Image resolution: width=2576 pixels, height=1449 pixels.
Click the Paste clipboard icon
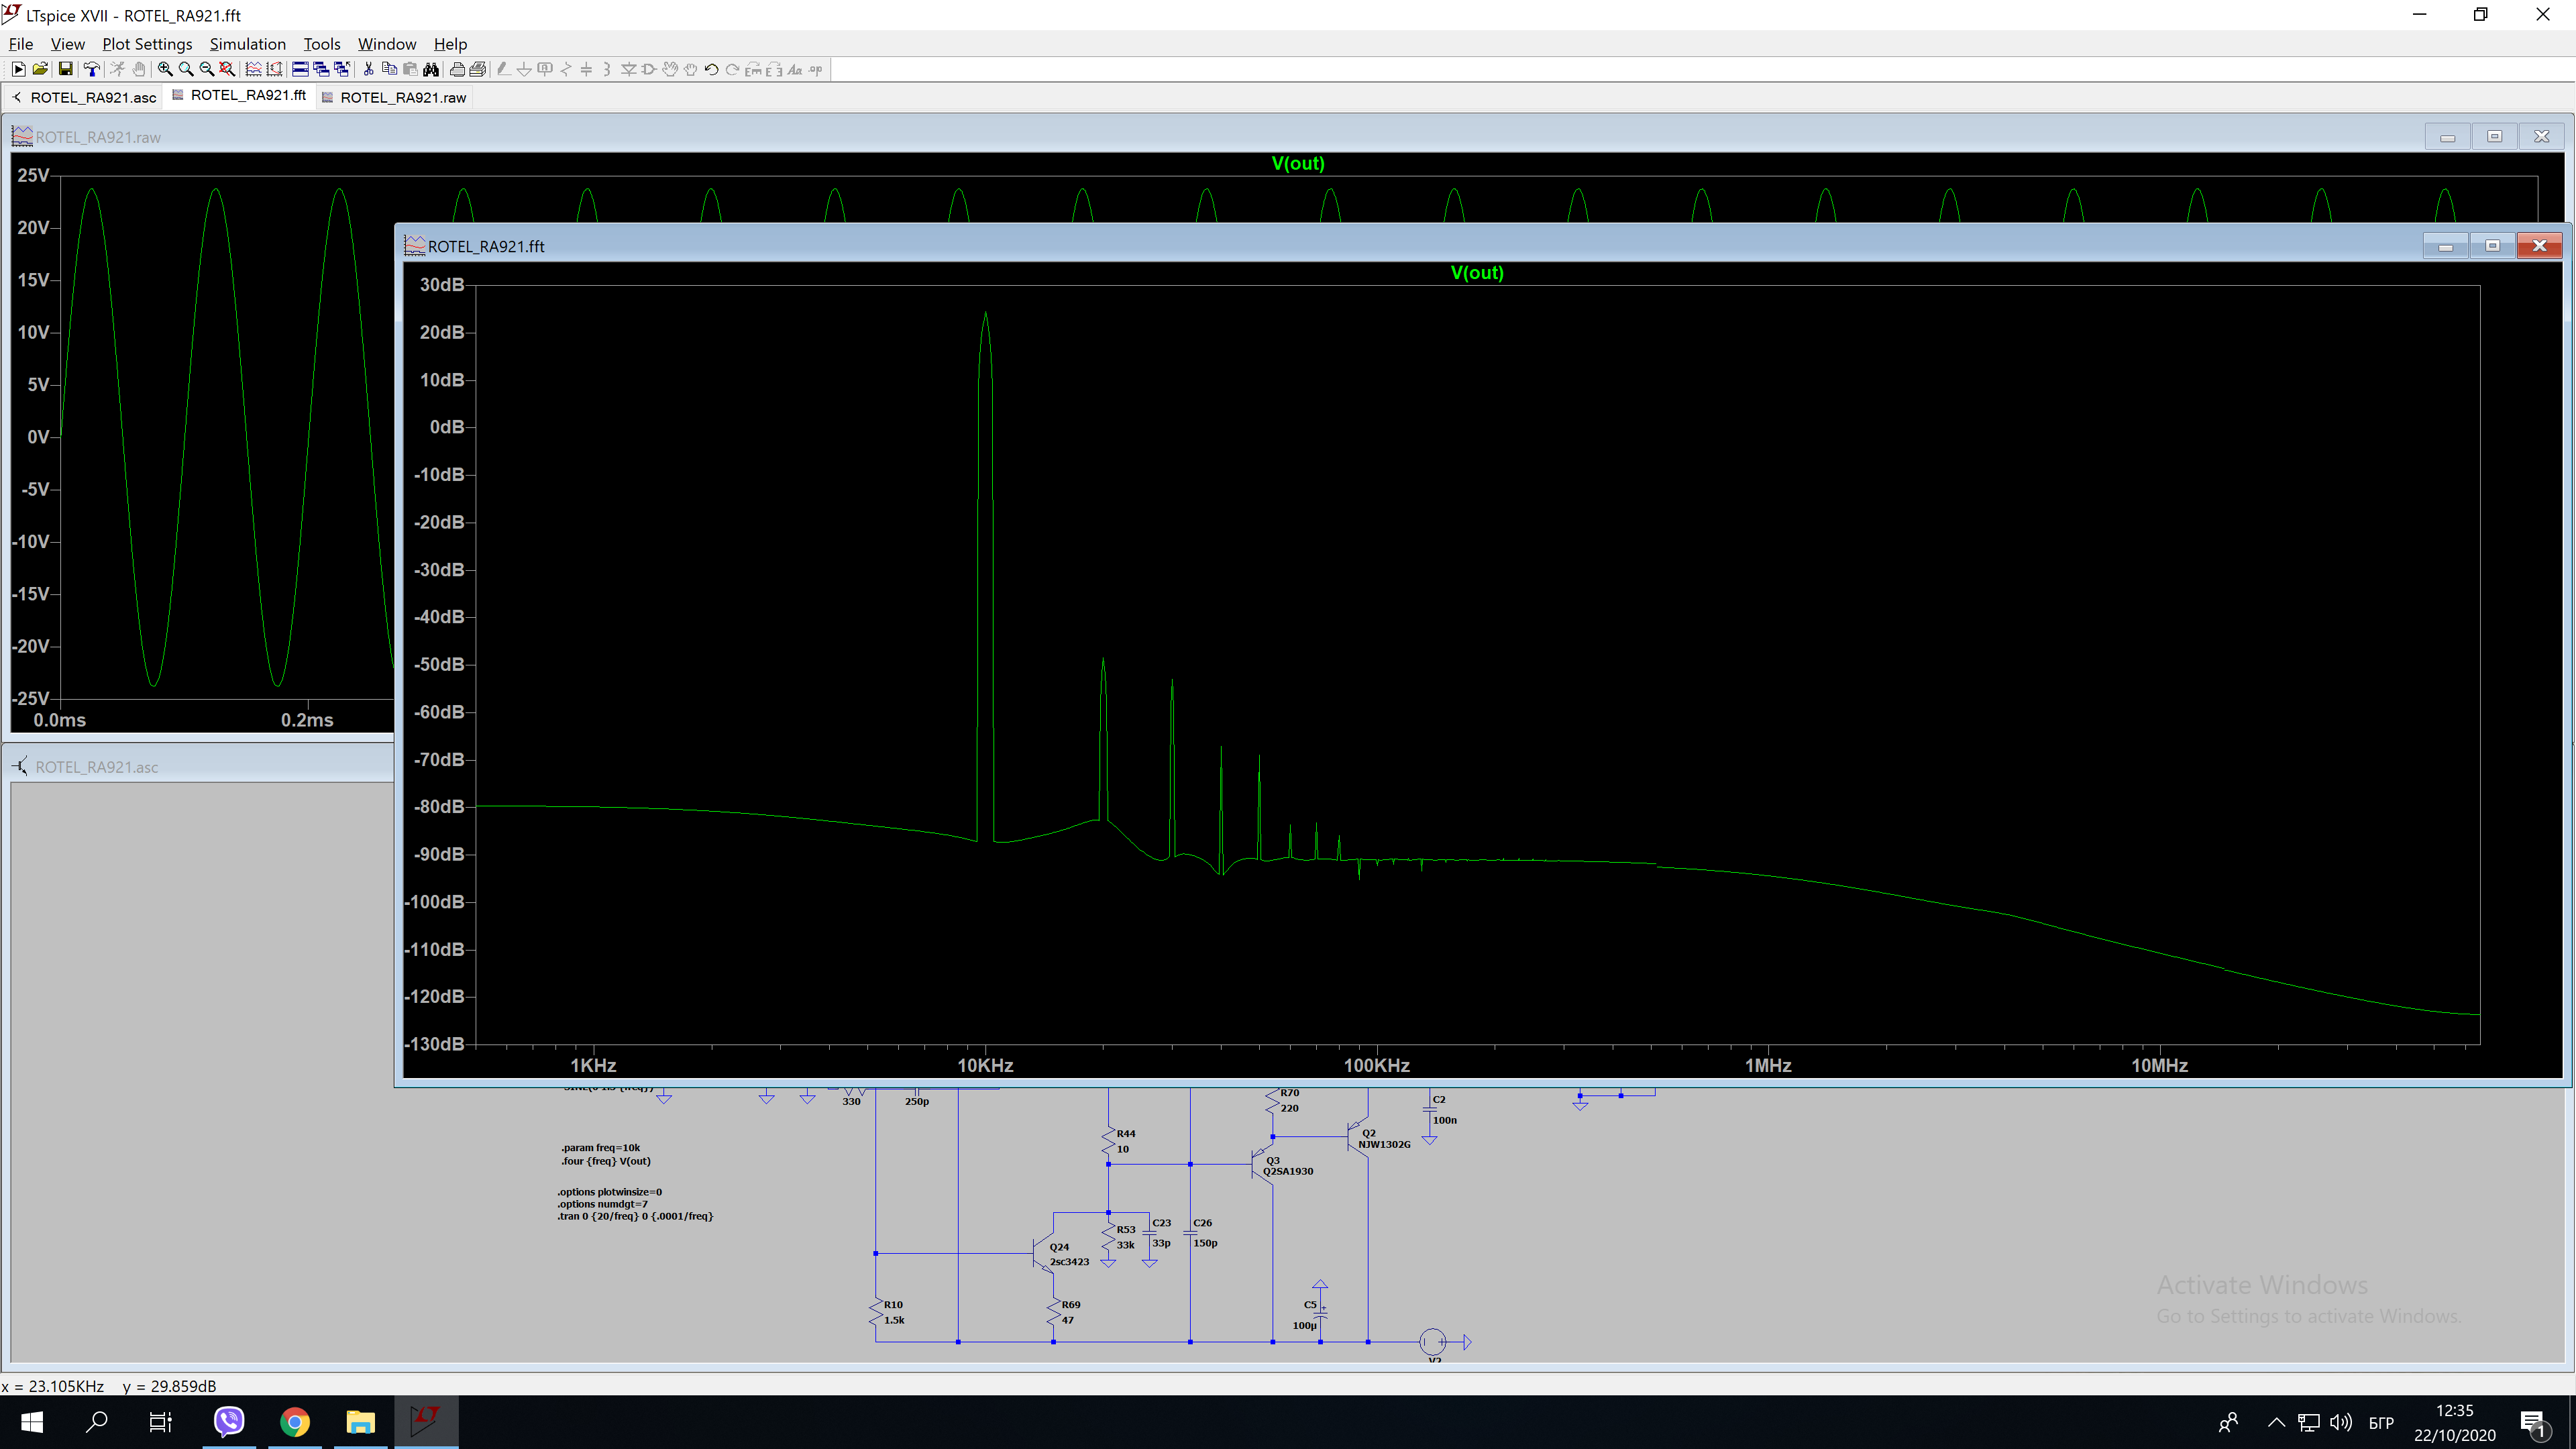coord(410,69)
